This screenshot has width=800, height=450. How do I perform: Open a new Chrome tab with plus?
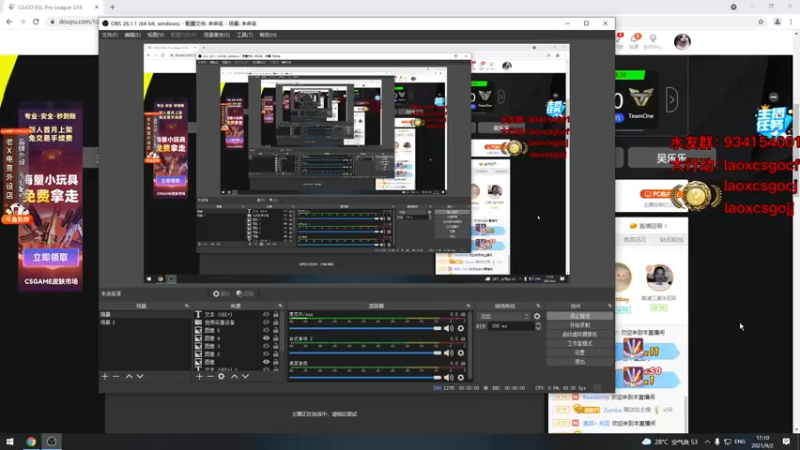click(112, 7)
